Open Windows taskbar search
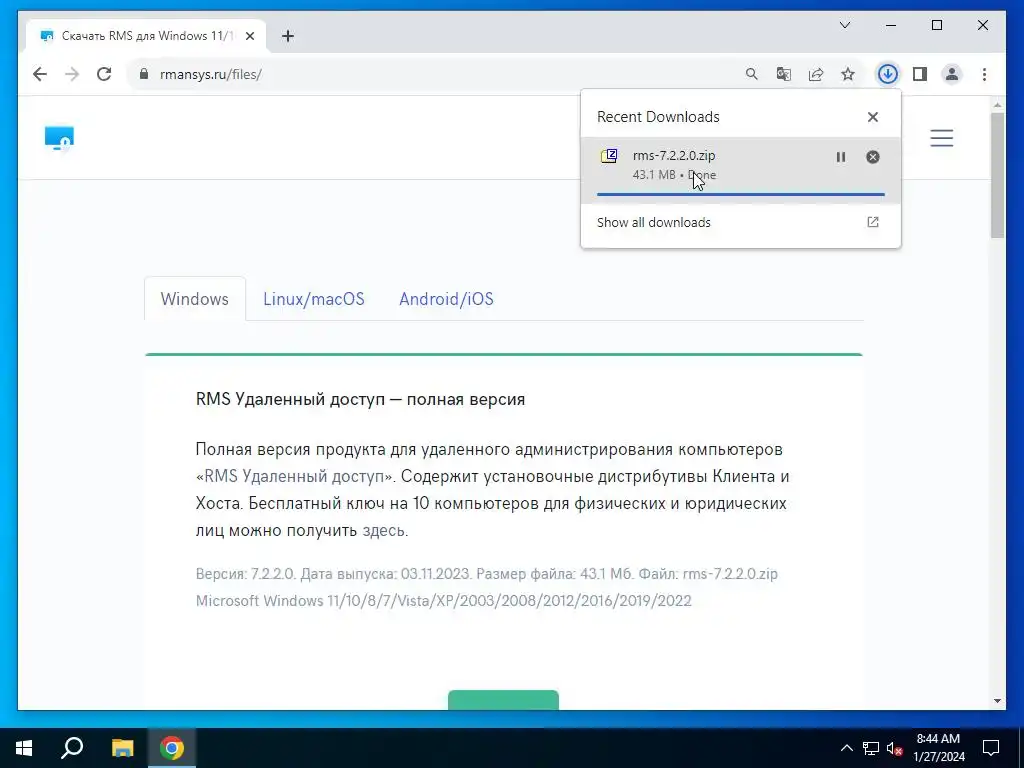Screen dimensions: 1024x768 pyautogui.click(x=72, y=748)
